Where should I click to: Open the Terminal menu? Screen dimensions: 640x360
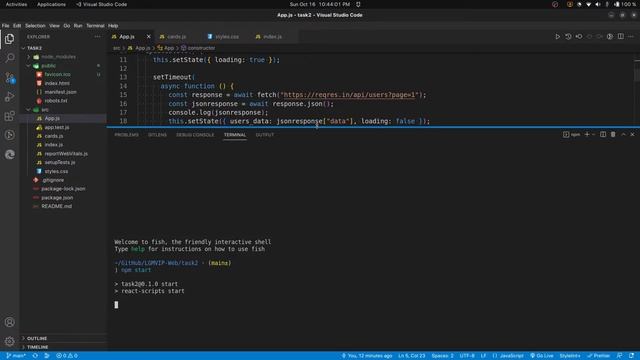[95, 26]
